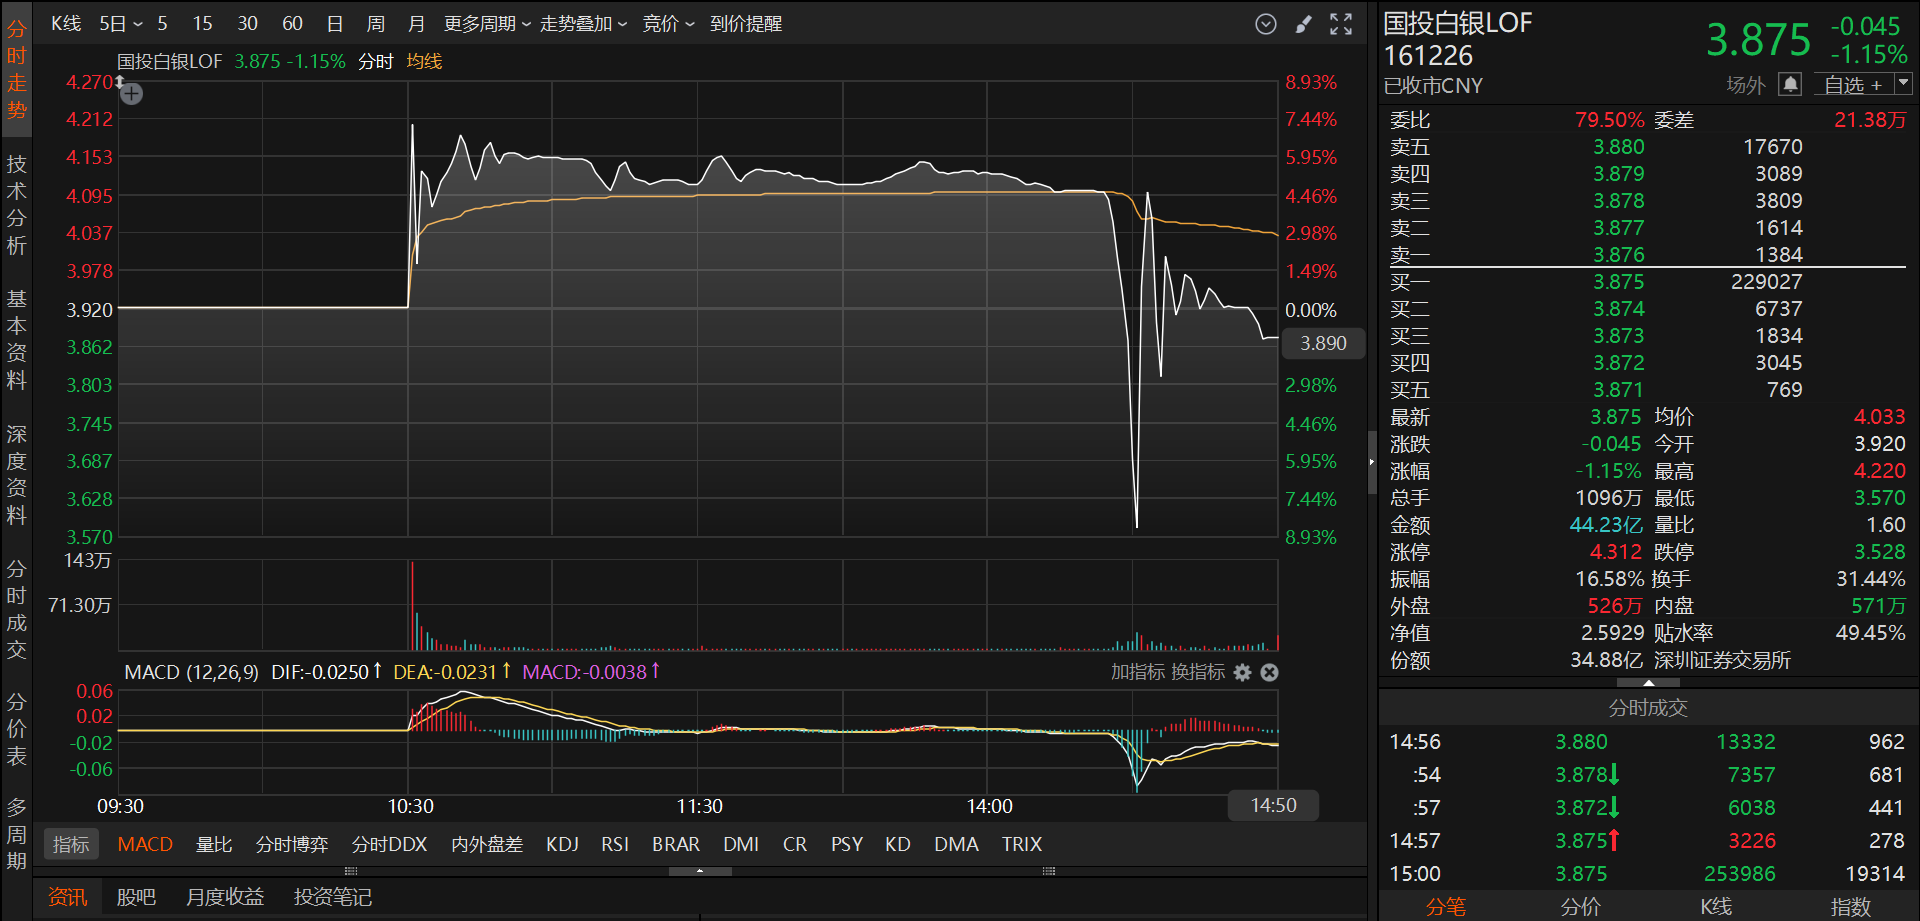Screen dimensions: 1920x921
Task: Switch to the 月 monthly period
Action: [417, 24]
